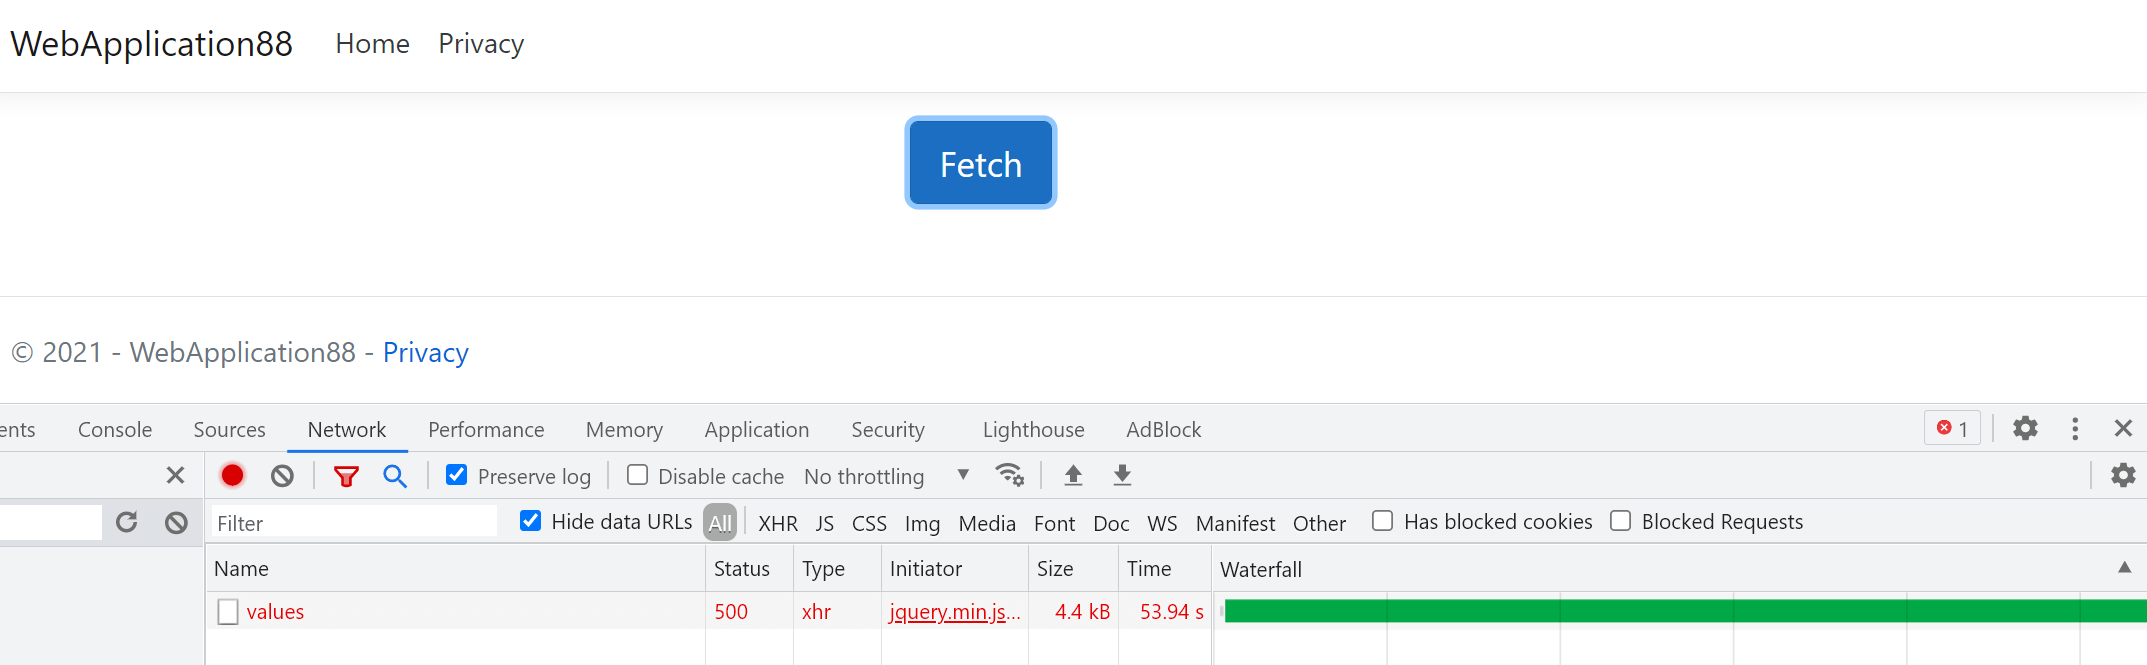
Task: Open the Lighthouse tab
Action: click(1033, 429)
